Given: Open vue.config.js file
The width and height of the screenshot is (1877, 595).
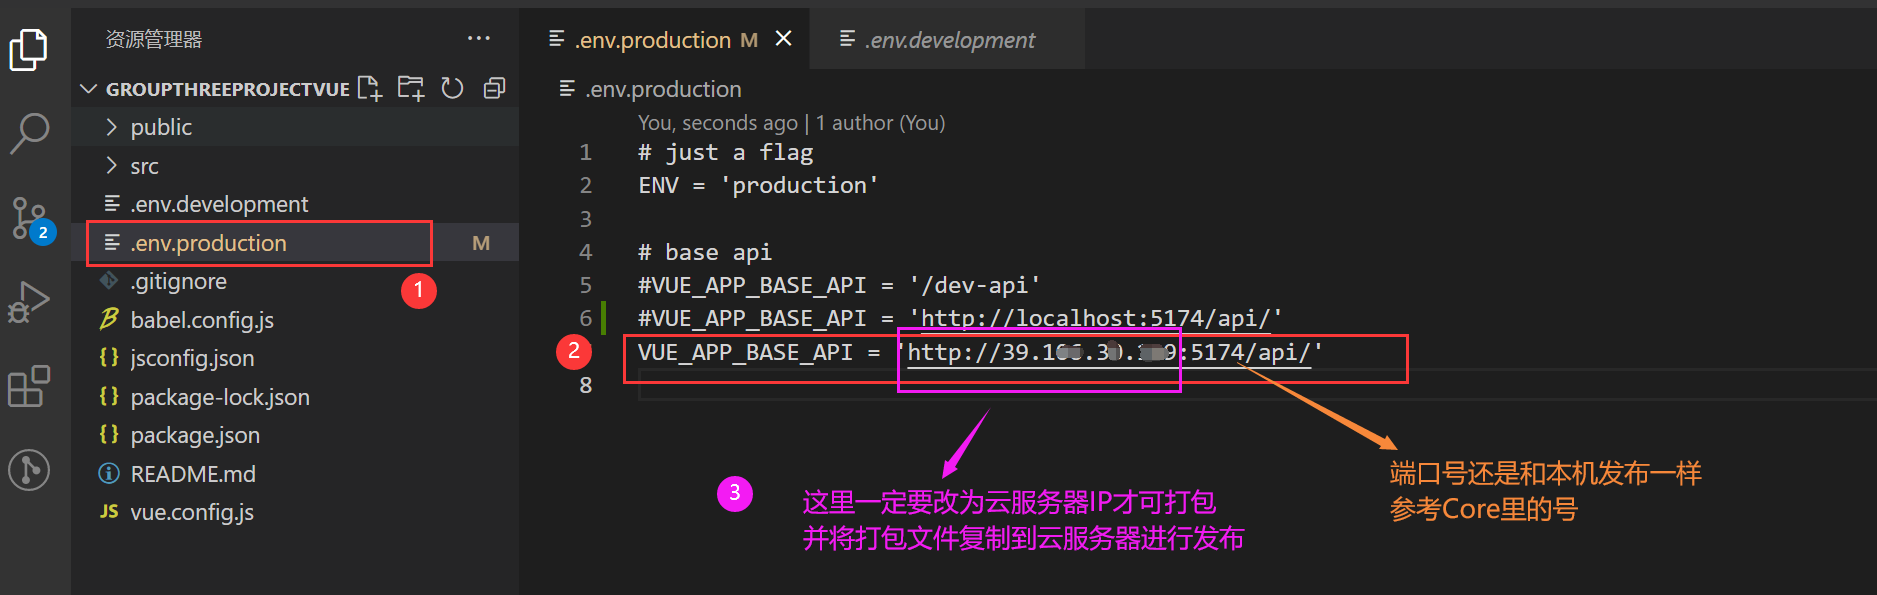Looking at the screenshot, I should tap(295, 512).
